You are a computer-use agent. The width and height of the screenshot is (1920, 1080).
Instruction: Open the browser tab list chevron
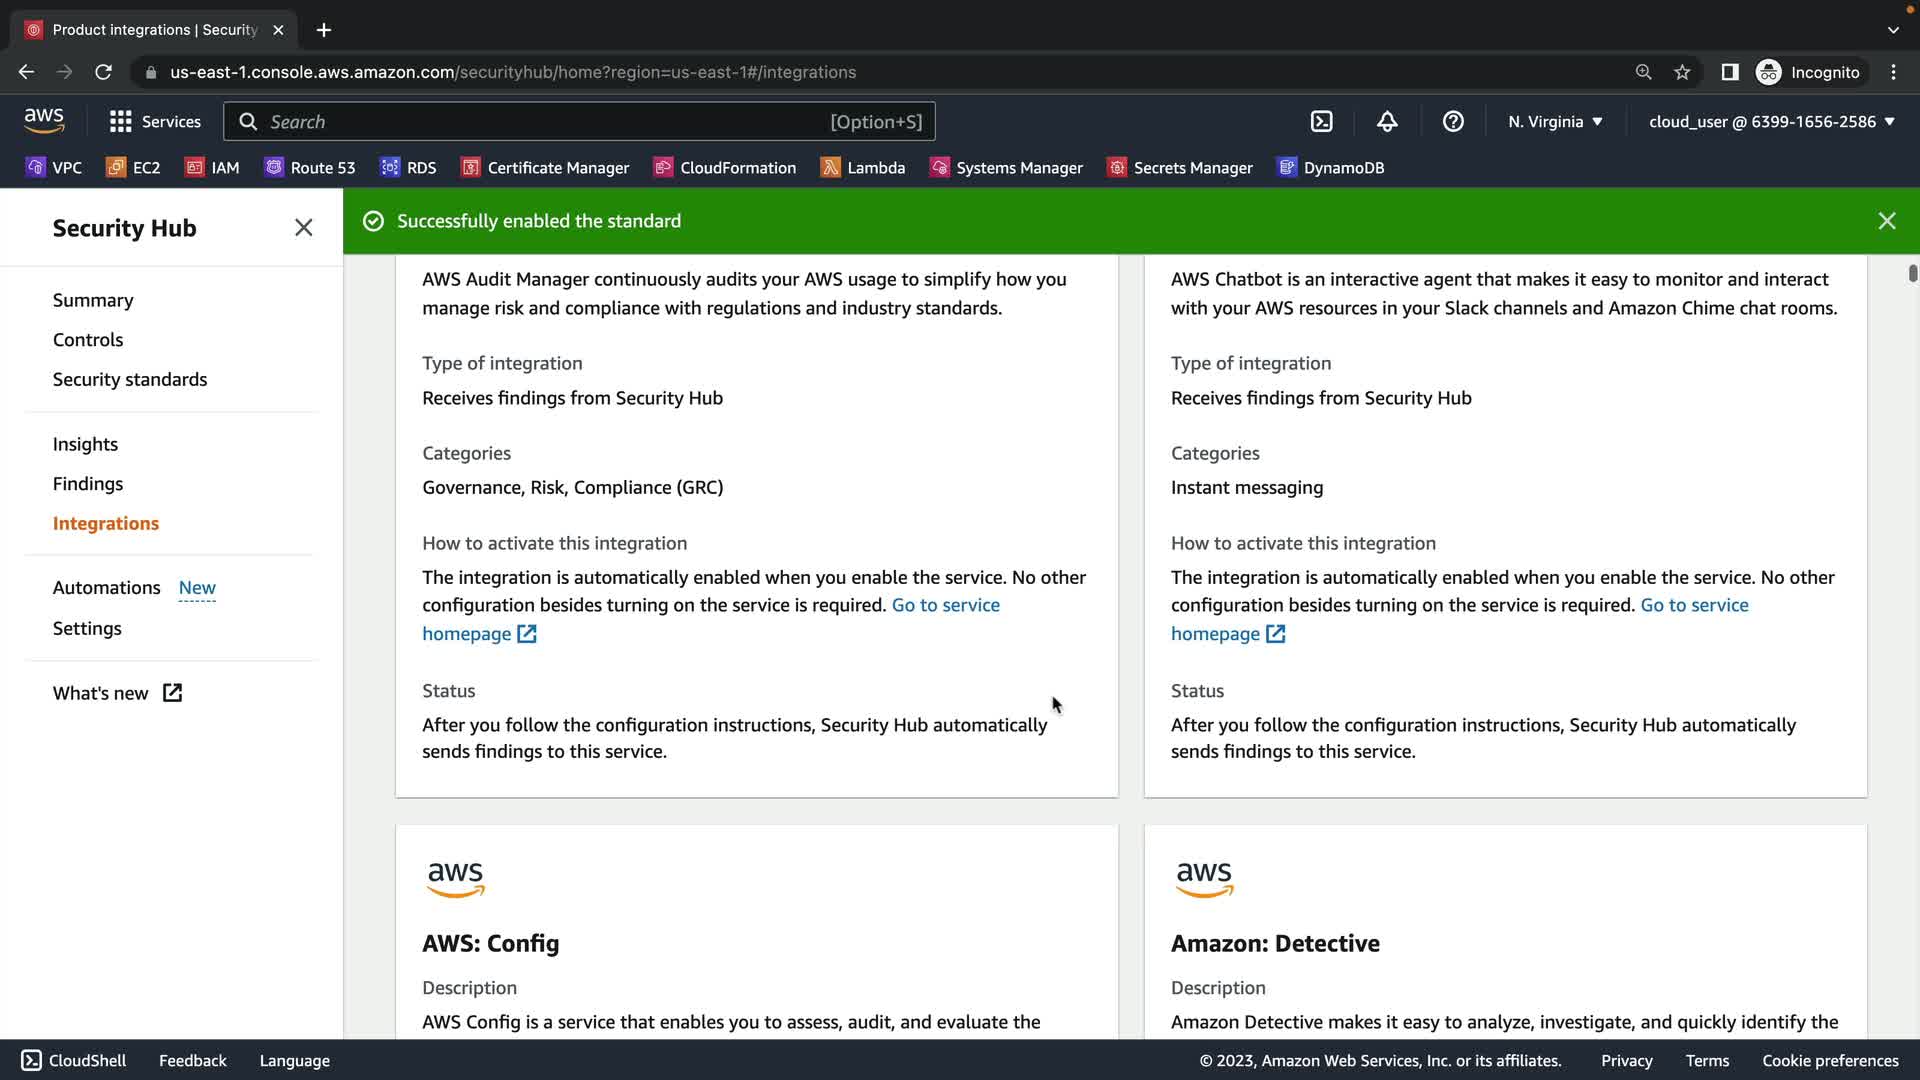(x=1893, y=30)
